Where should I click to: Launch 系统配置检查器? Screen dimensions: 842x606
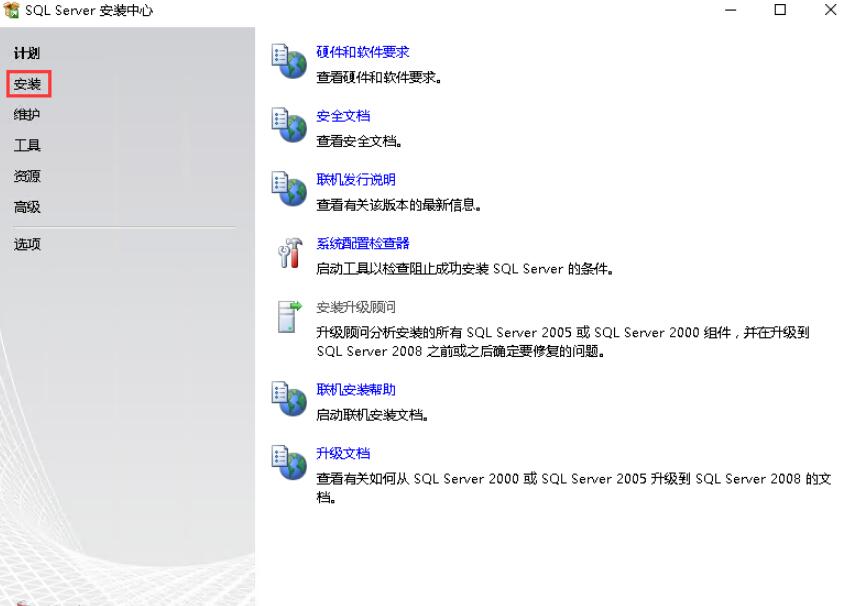362,243
